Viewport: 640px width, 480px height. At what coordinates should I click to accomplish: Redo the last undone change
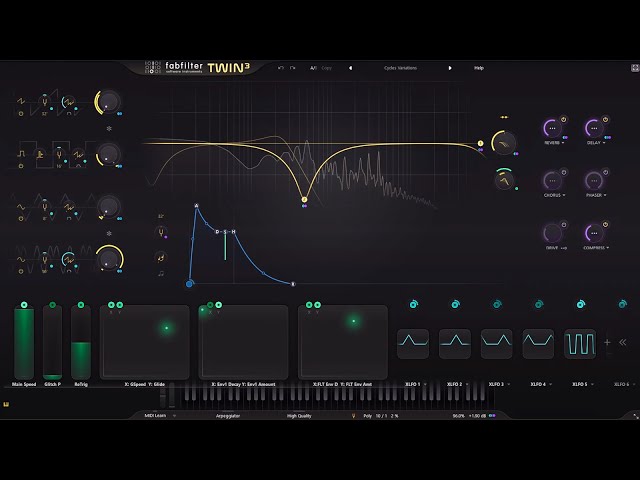[293, 68]
